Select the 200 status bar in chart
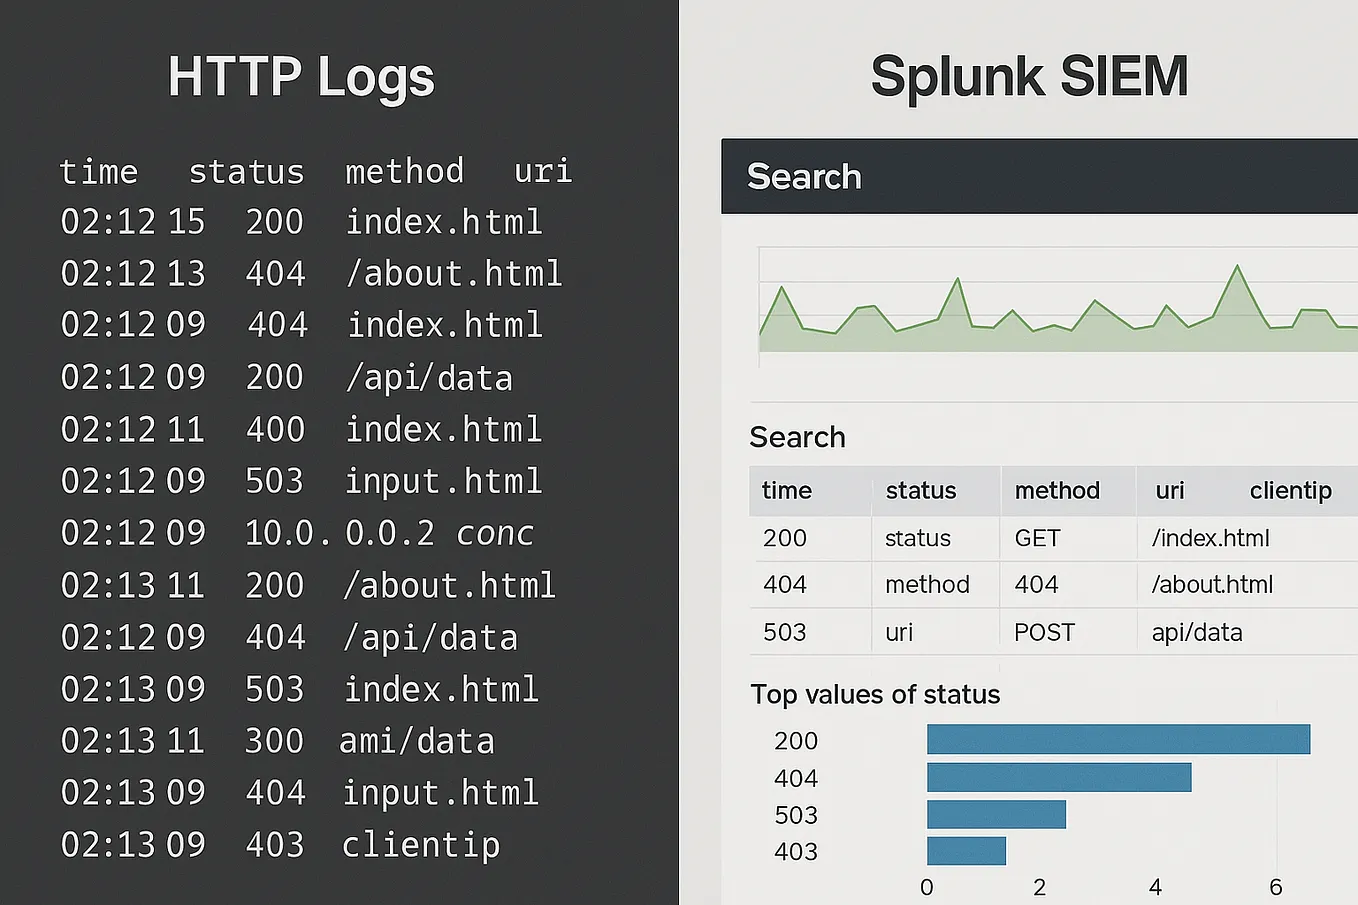This screenshot has width=1358, height=905. tap(1117, 740)
